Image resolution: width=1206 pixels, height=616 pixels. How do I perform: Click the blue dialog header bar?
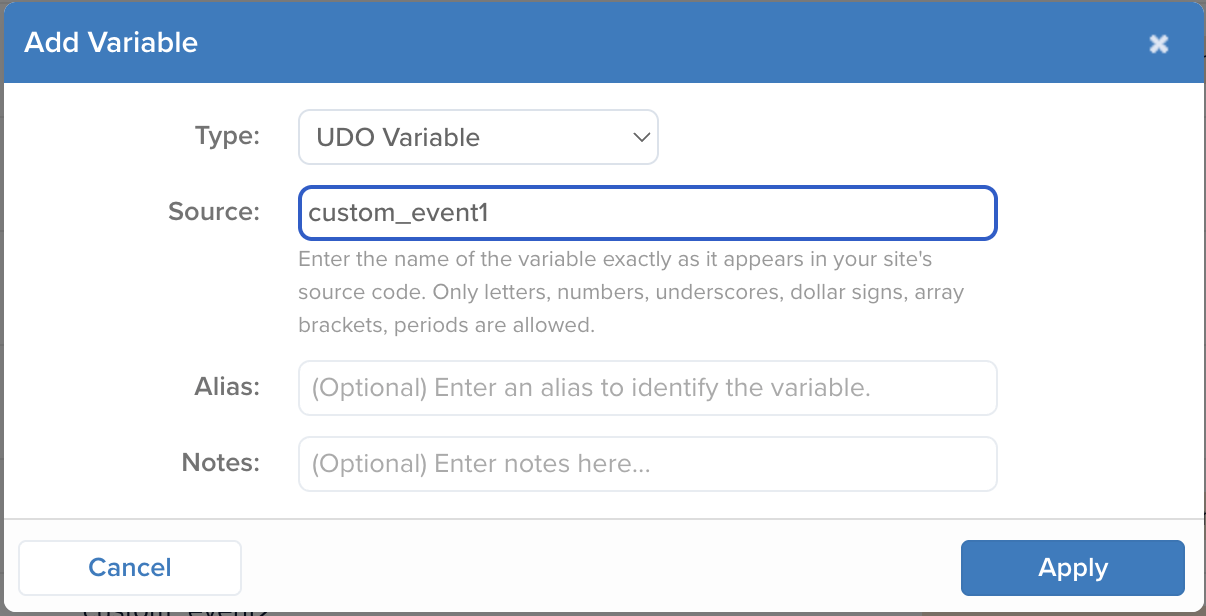(x=600, y=42)
